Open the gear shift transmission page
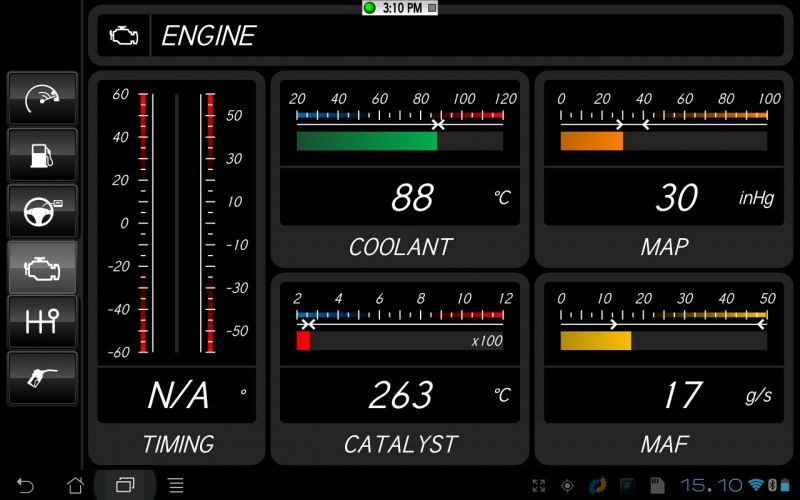 pyautogui.click(x=42, y=322)
